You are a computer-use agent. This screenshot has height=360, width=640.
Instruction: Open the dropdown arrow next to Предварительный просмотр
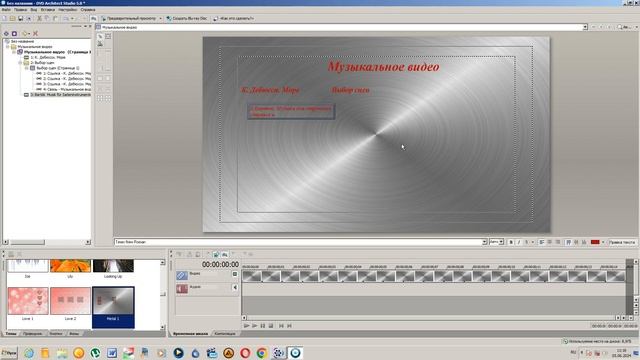160,18
